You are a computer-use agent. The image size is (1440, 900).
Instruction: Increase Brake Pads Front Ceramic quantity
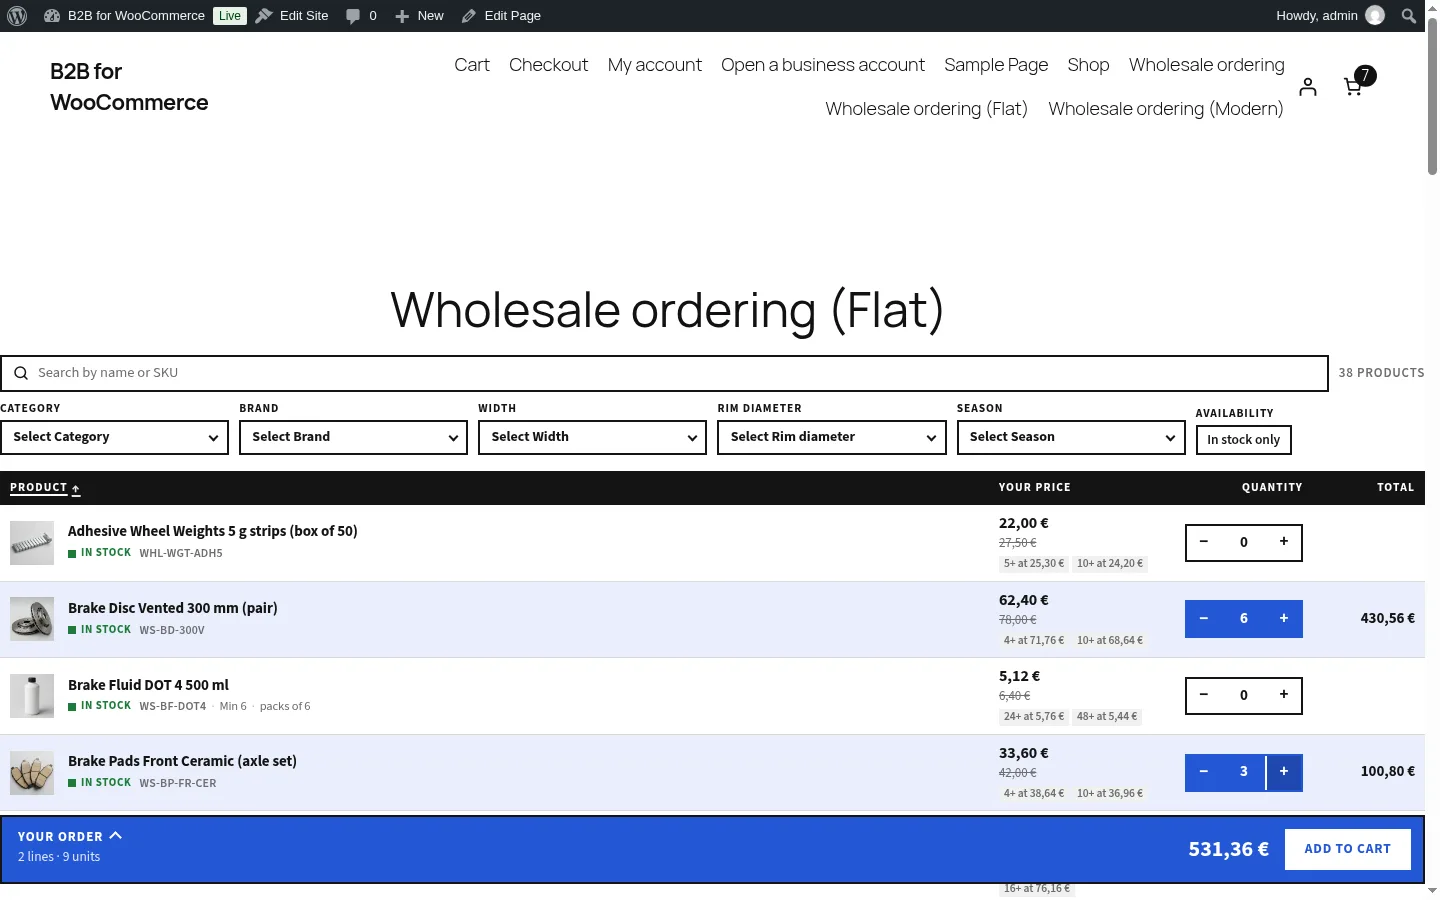point(1284,772)
